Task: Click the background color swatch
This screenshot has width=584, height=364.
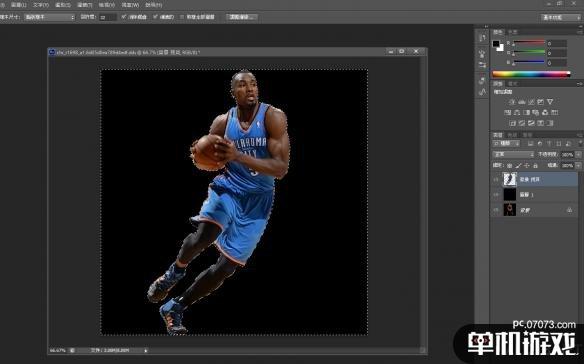Action: click(500, 48)
